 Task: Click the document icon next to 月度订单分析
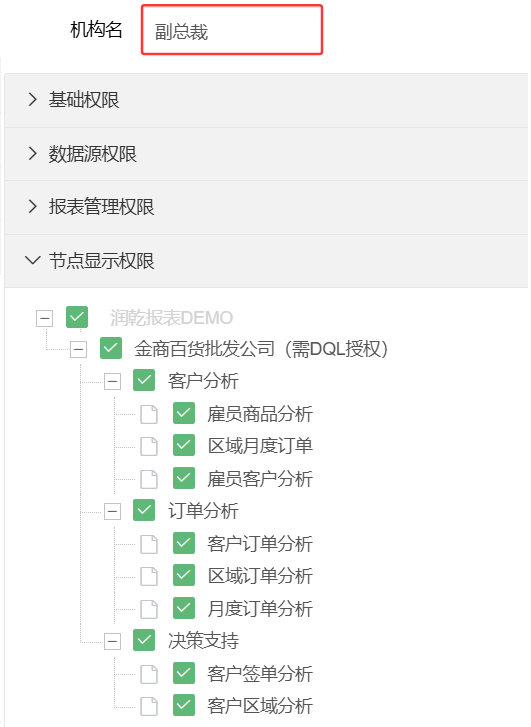point(149,609)
